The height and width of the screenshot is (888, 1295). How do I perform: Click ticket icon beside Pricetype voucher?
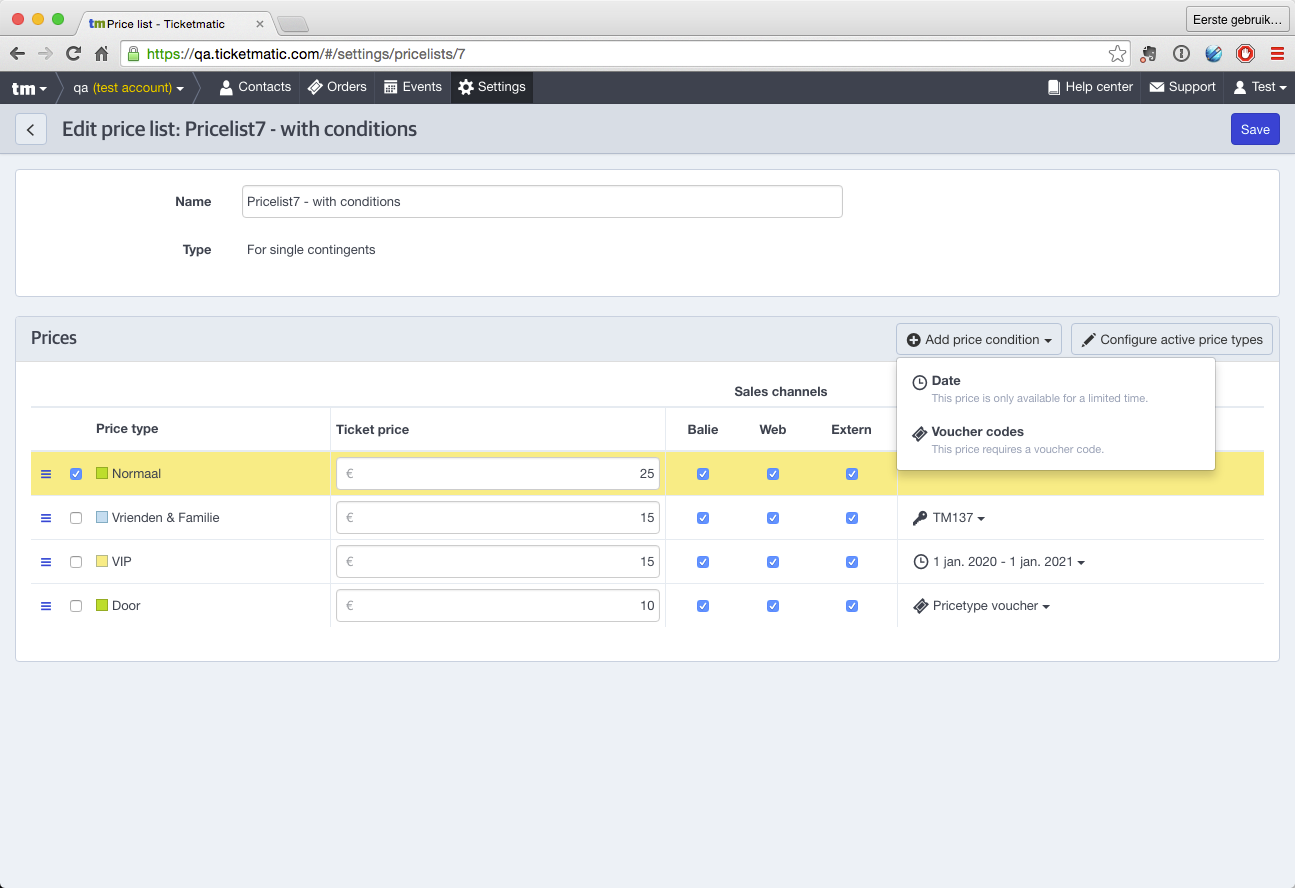click(921, 606)
